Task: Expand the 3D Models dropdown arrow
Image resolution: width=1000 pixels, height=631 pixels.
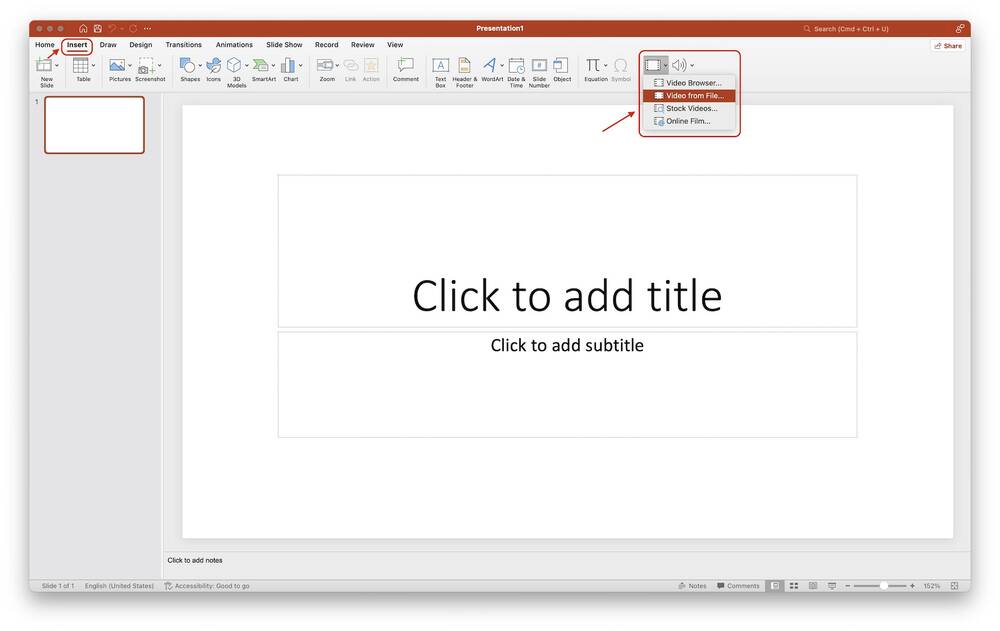Action: 247,65
